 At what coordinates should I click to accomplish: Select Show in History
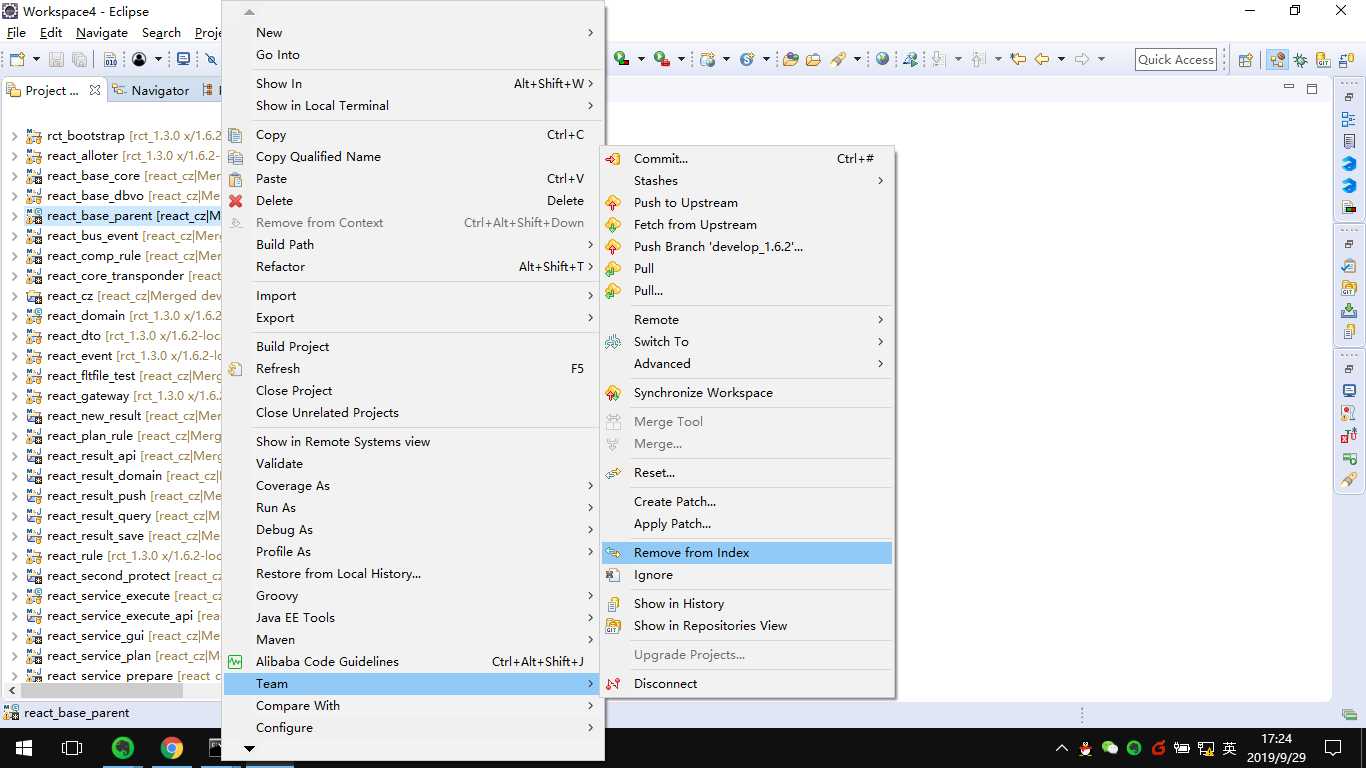746,604
